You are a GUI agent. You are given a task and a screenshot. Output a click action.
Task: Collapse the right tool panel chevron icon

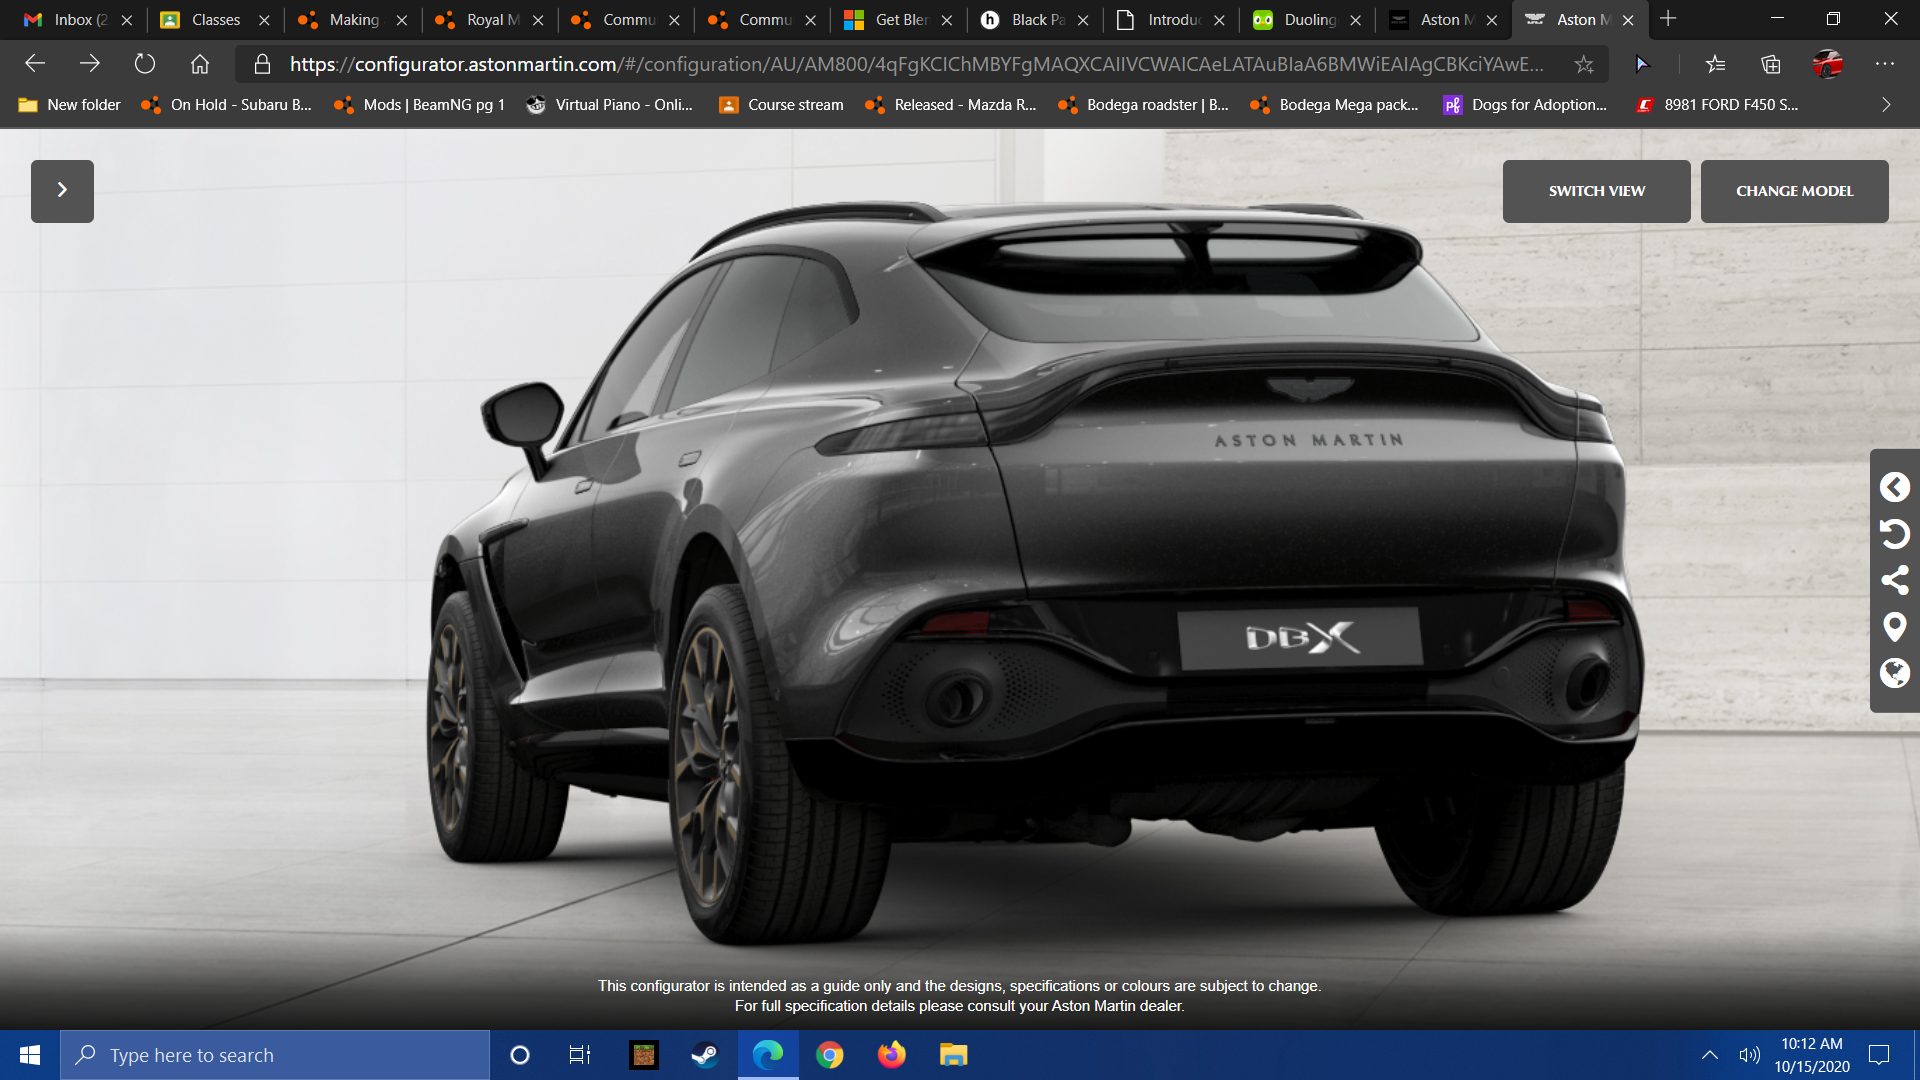point(1894,487)
